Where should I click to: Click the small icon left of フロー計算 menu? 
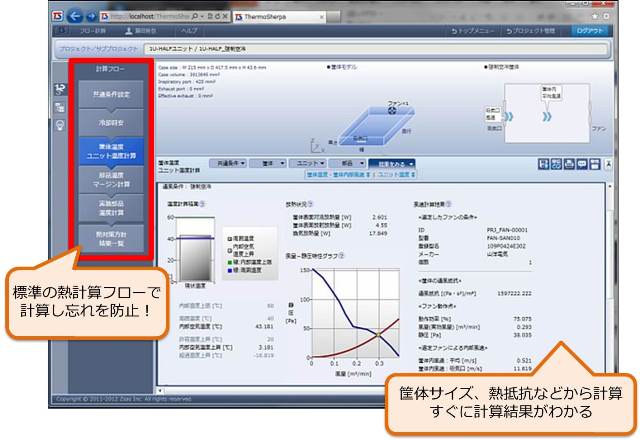(x=61, y=31)
